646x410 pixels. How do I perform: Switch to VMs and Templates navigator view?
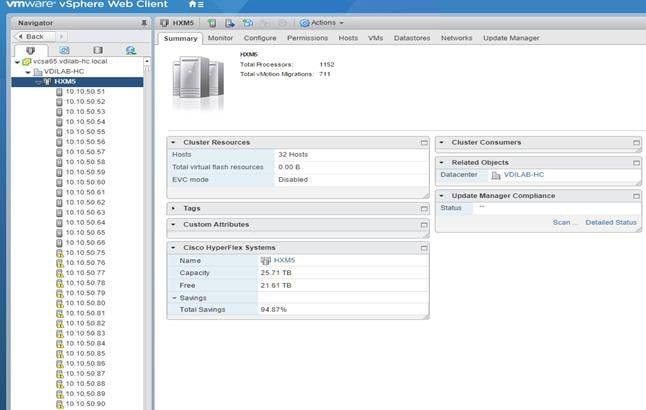tap(64, 50)
